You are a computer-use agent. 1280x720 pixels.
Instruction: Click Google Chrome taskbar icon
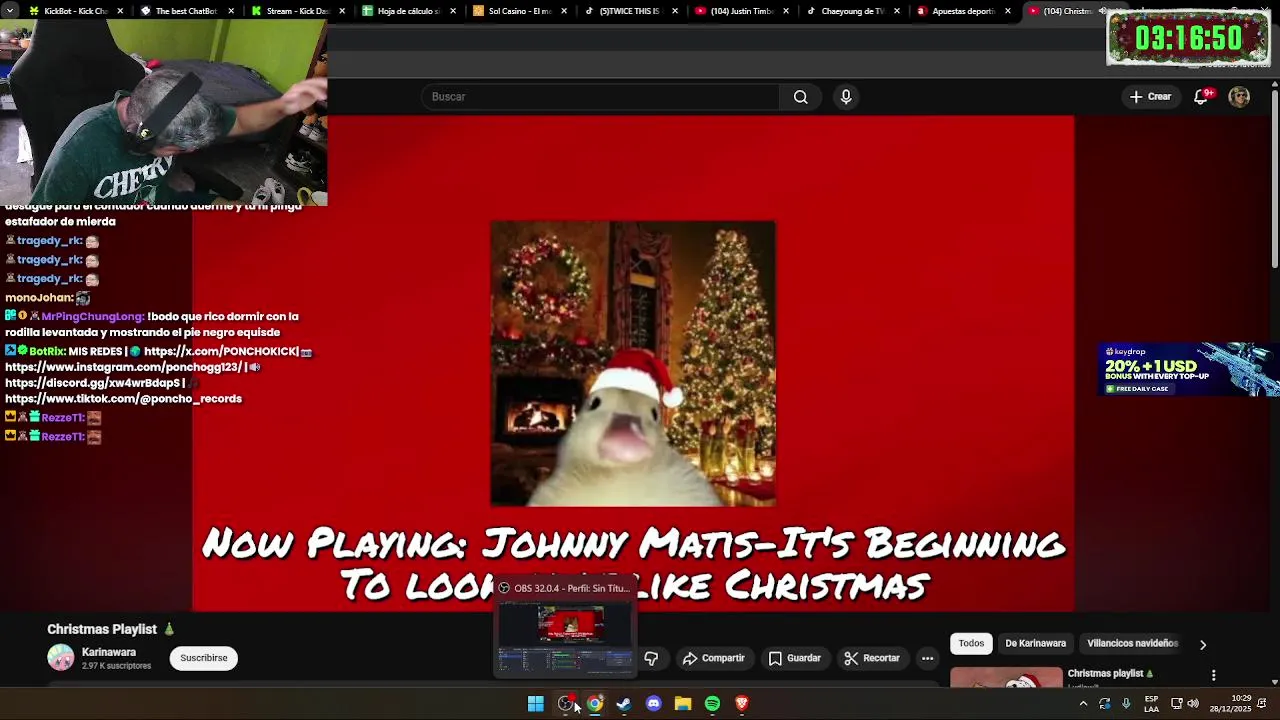pos(595,704)
